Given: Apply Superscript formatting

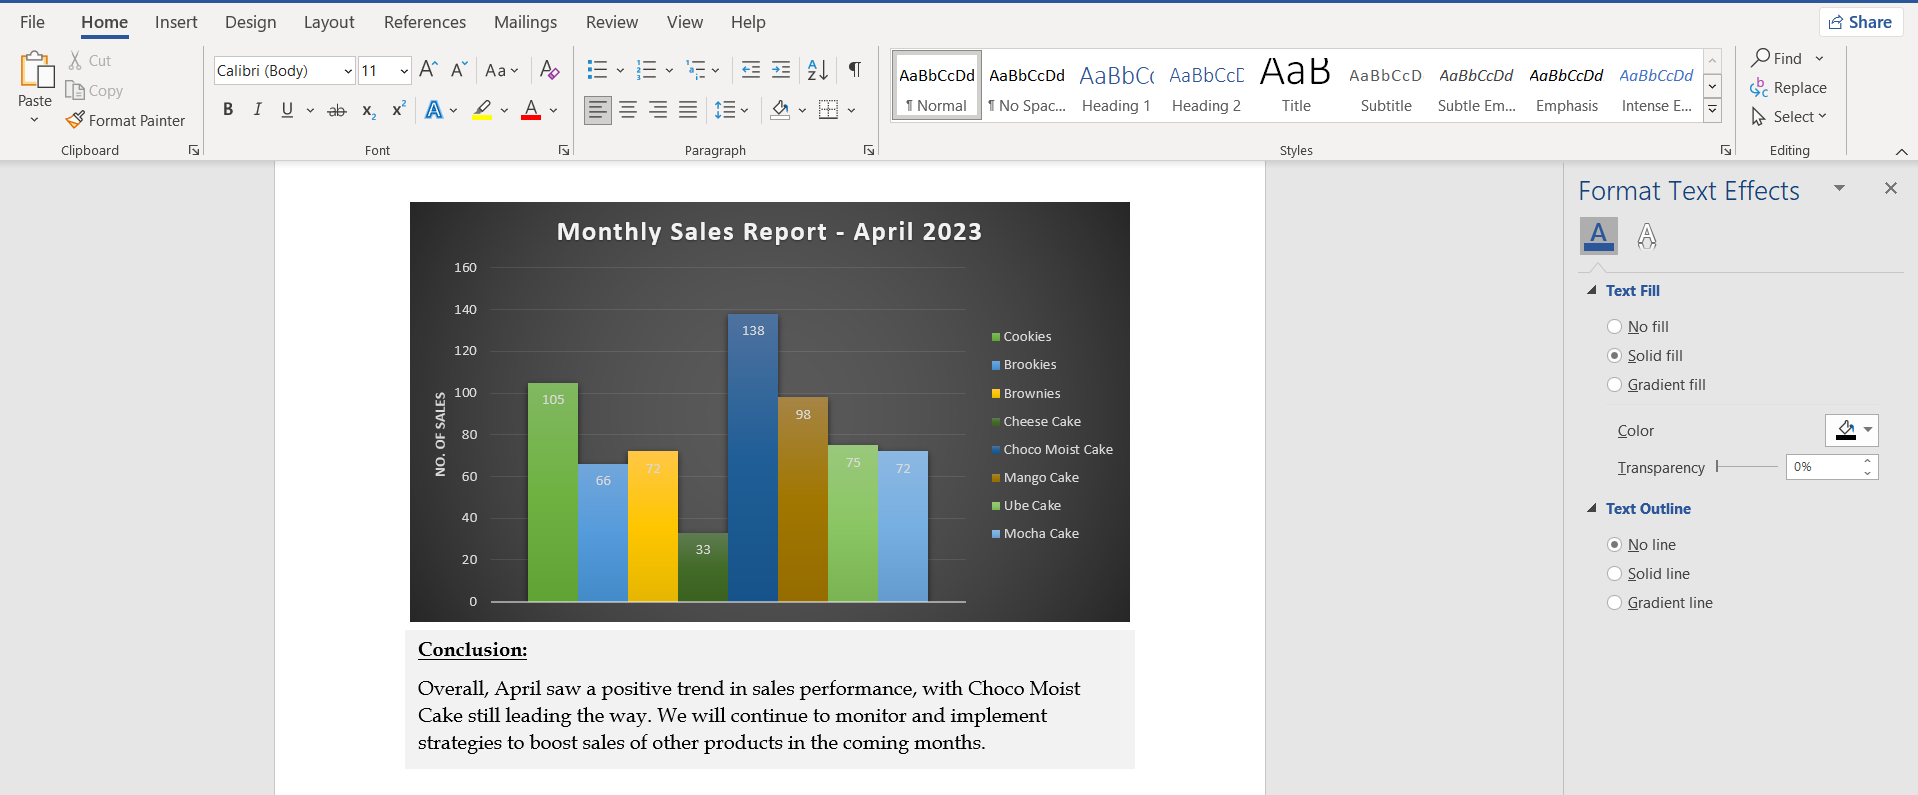Looking at the screenshot, I should point(398,110).
